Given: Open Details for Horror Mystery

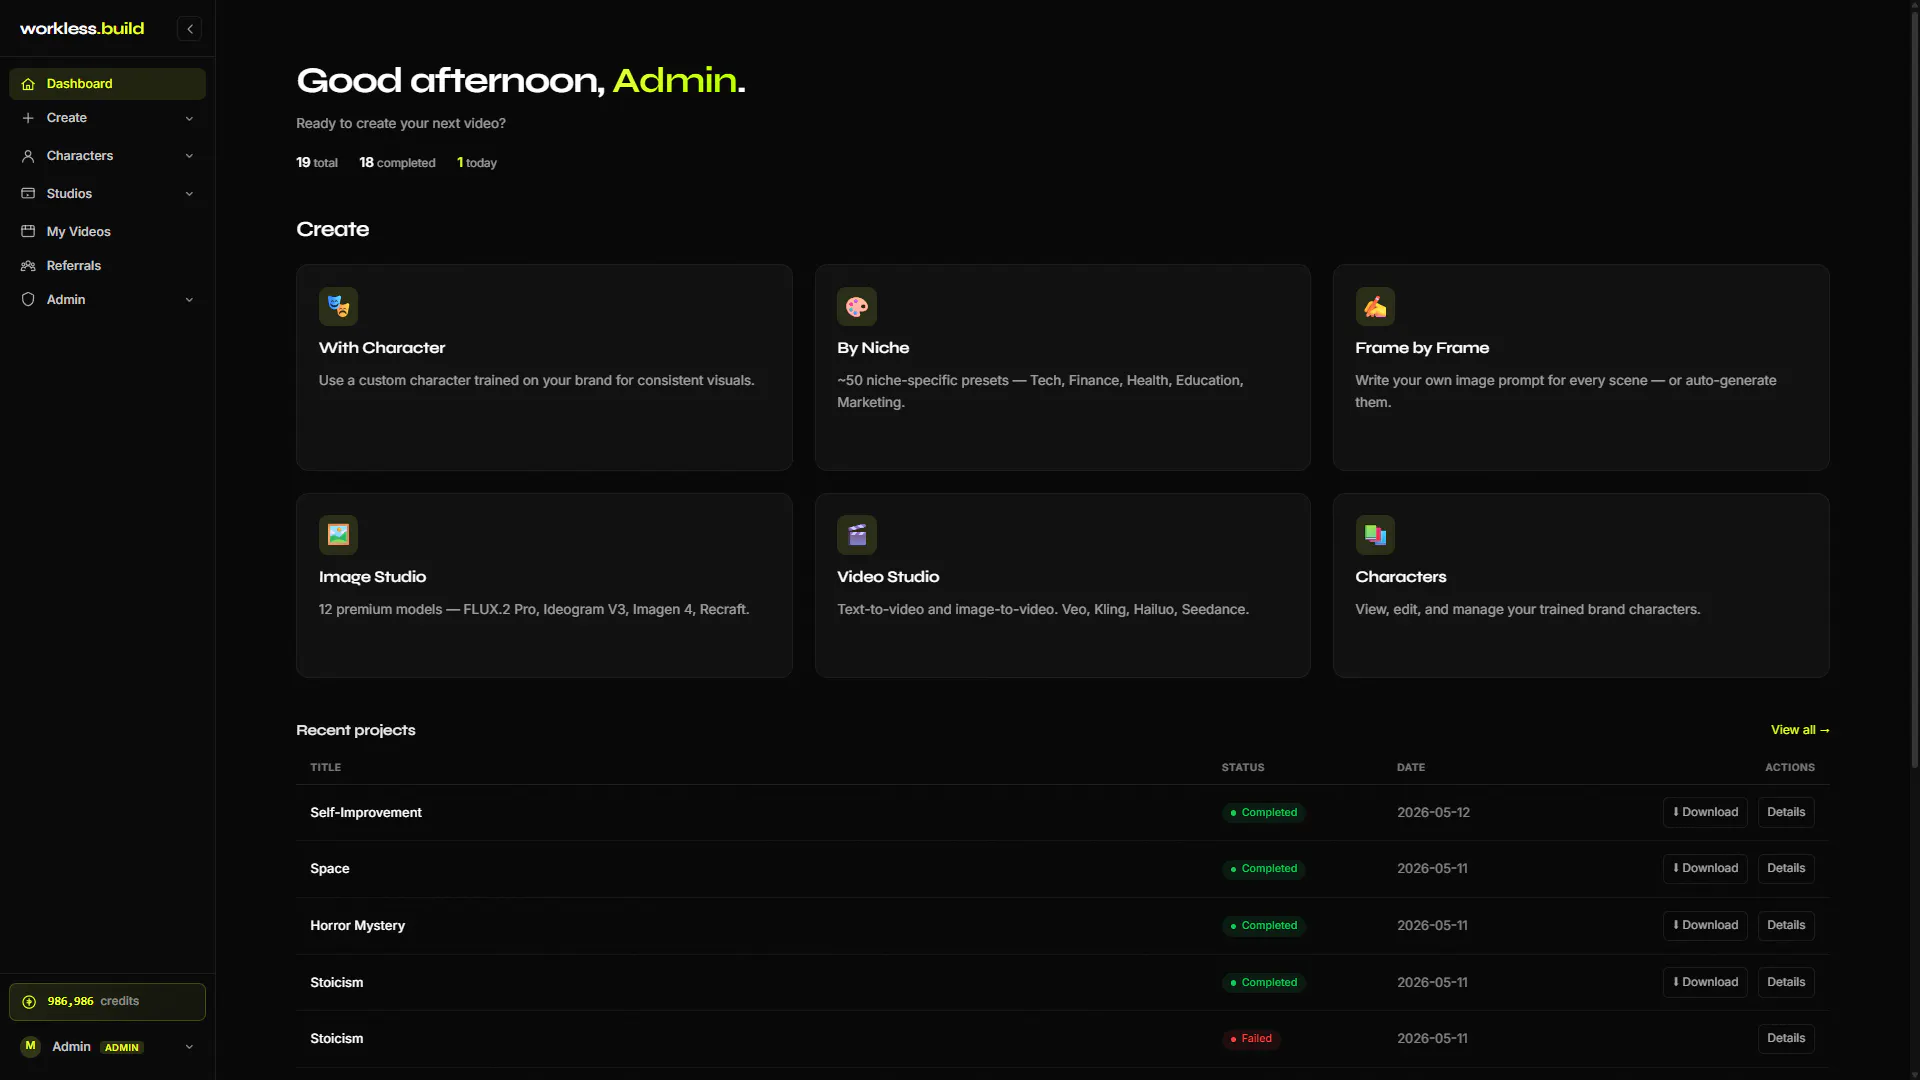Looking at the screenshot, I should [1786, 925].
